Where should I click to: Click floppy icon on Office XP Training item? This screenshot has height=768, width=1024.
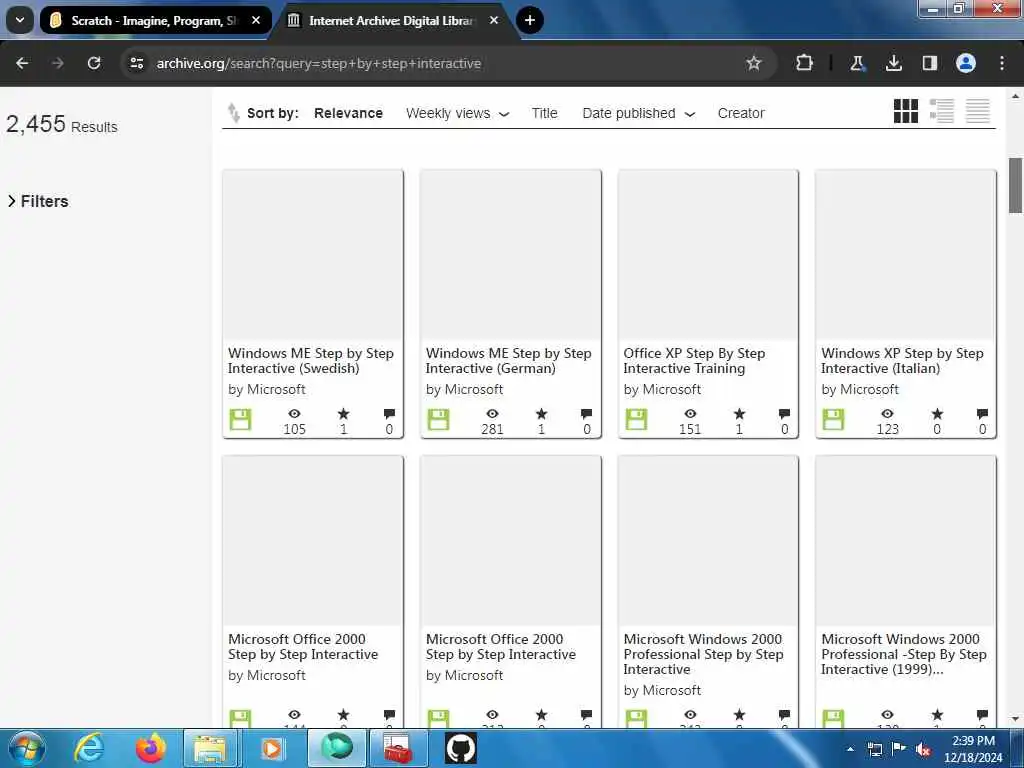pos(636,419)
